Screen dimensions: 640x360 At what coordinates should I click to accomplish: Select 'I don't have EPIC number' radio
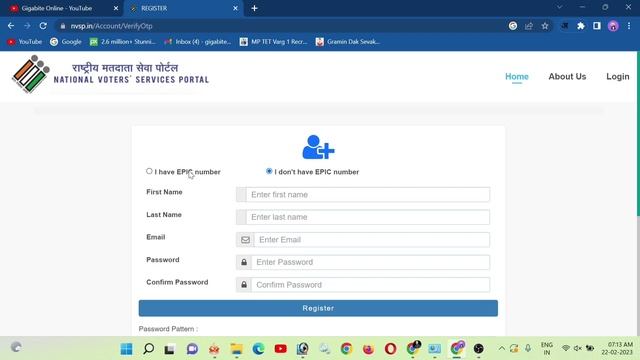coord(269,171)
